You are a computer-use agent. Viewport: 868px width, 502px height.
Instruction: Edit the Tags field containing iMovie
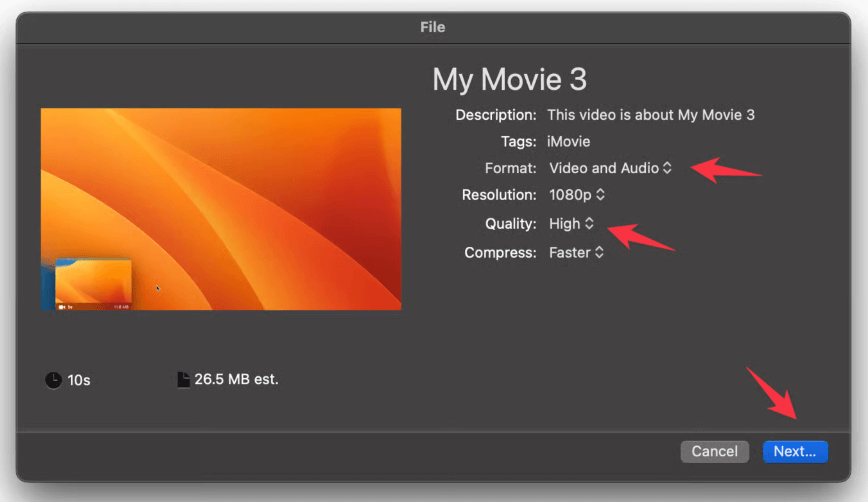coord(569,142)
